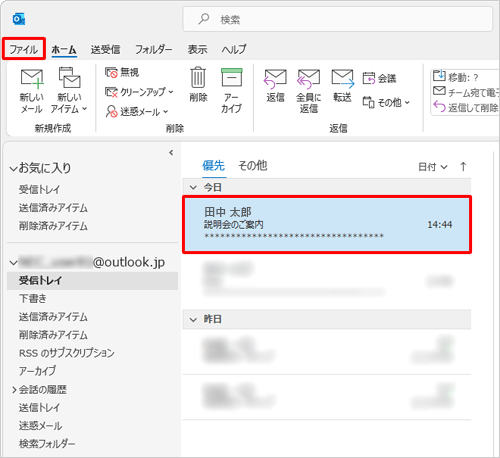Screen dimensions: 500x458
Task: Open the ファイル tab
Action: tap(23, 49)
